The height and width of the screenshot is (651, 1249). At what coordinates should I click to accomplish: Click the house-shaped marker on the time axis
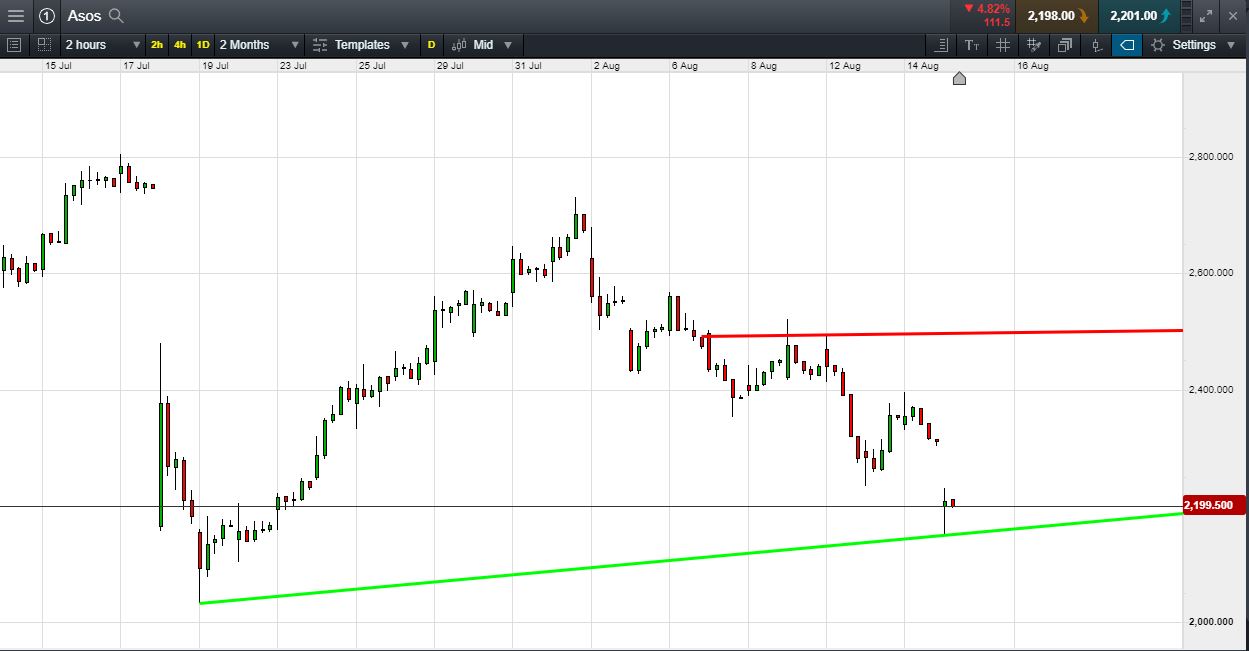pos(959,78)
